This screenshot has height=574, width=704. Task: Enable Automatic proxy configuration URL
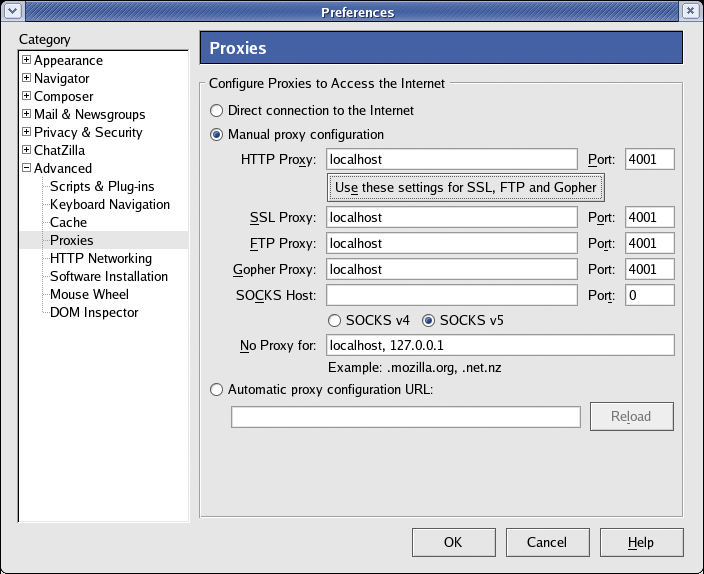(216, 389)
